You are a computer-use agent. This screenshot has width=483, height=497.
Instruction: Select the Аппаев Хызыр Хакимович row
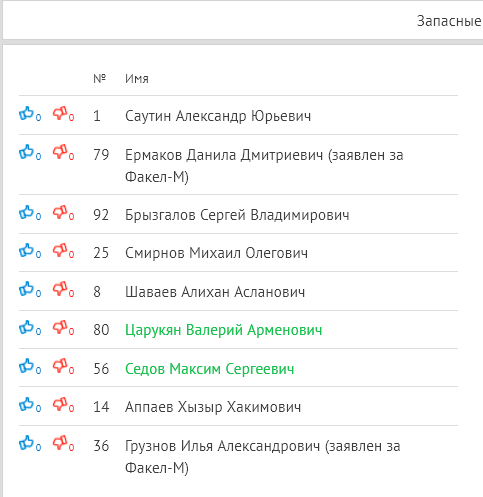[238, 406]
